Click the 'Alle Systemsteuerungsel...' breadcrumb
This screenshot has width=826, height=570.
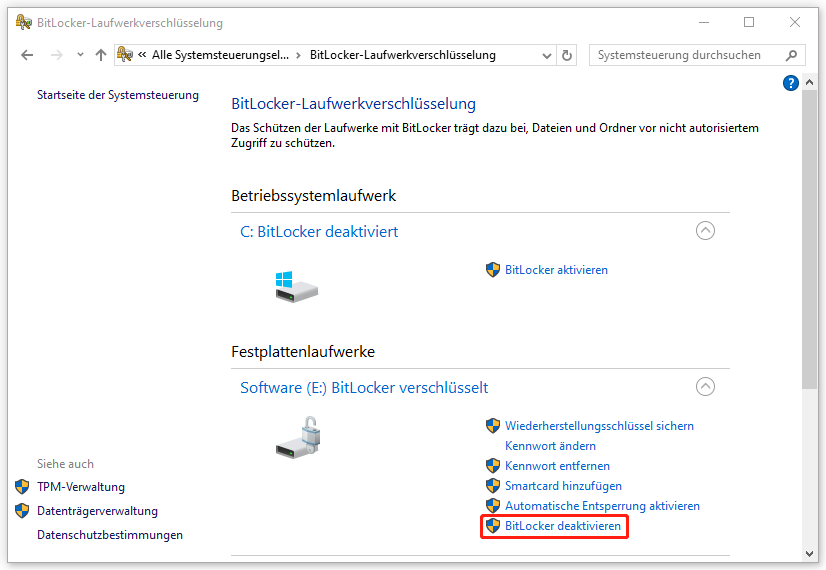tap(220, 55)
